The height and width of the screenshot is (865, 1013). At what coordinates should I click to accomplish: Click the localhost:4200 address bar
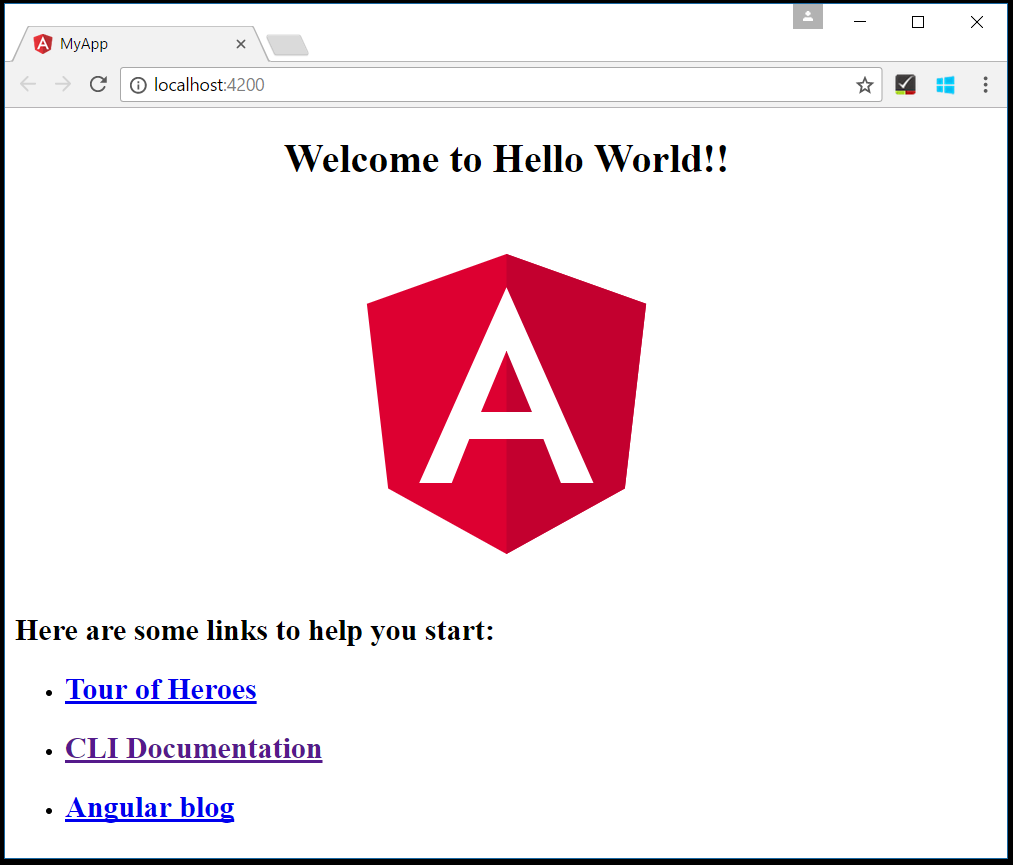[400, 84]
